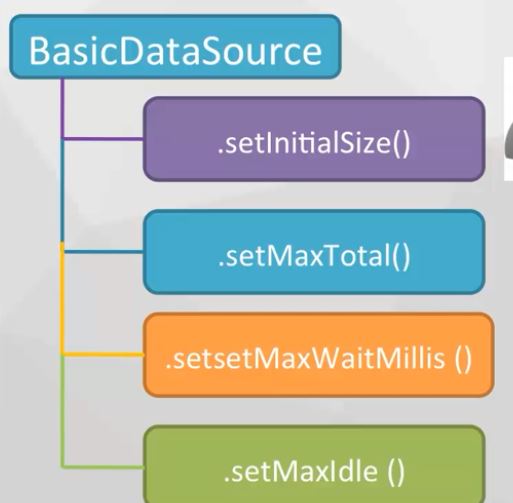Pick the green .setMaxIdle () box
Image resolution: width=513 pixels, height=503 pixels.
(314, 464)
